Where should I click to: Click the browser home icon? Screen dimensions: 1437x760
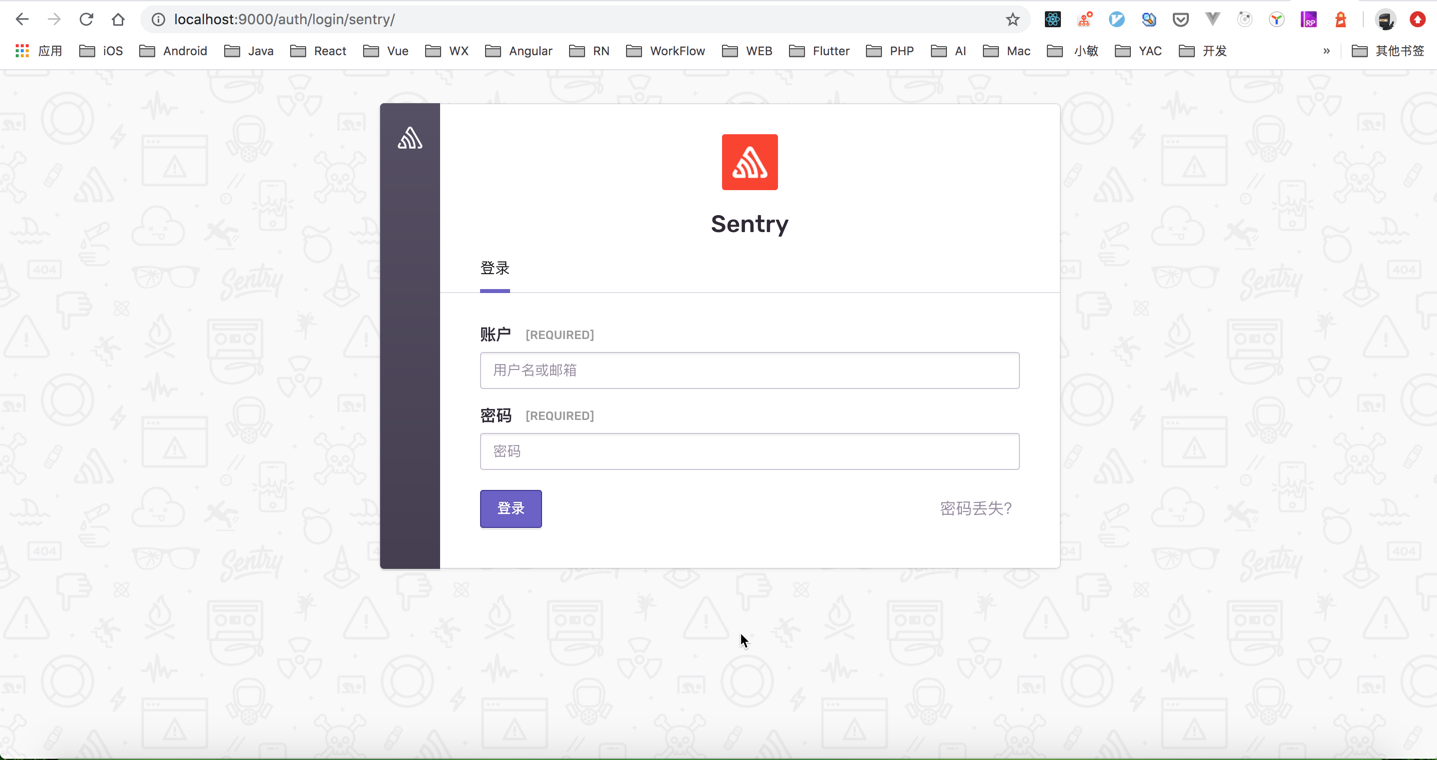click(x=118, y=18)
